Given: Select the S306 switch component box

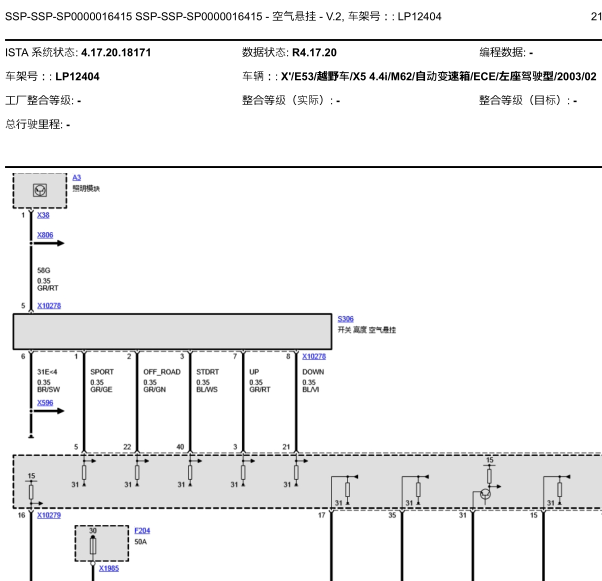Looking at the screenshot, I should click(x=172, y=331).
